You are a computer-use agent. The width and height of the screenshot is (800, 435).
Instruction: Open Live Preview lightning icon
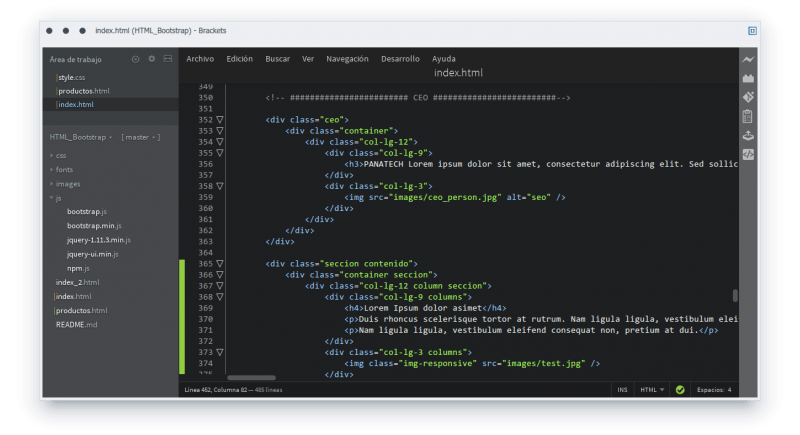click(x=748, y=60)
